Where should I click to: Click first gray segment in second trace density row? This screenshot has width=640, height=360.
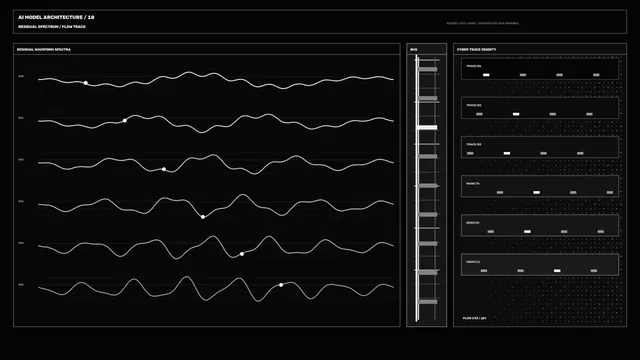click(480, 114)
